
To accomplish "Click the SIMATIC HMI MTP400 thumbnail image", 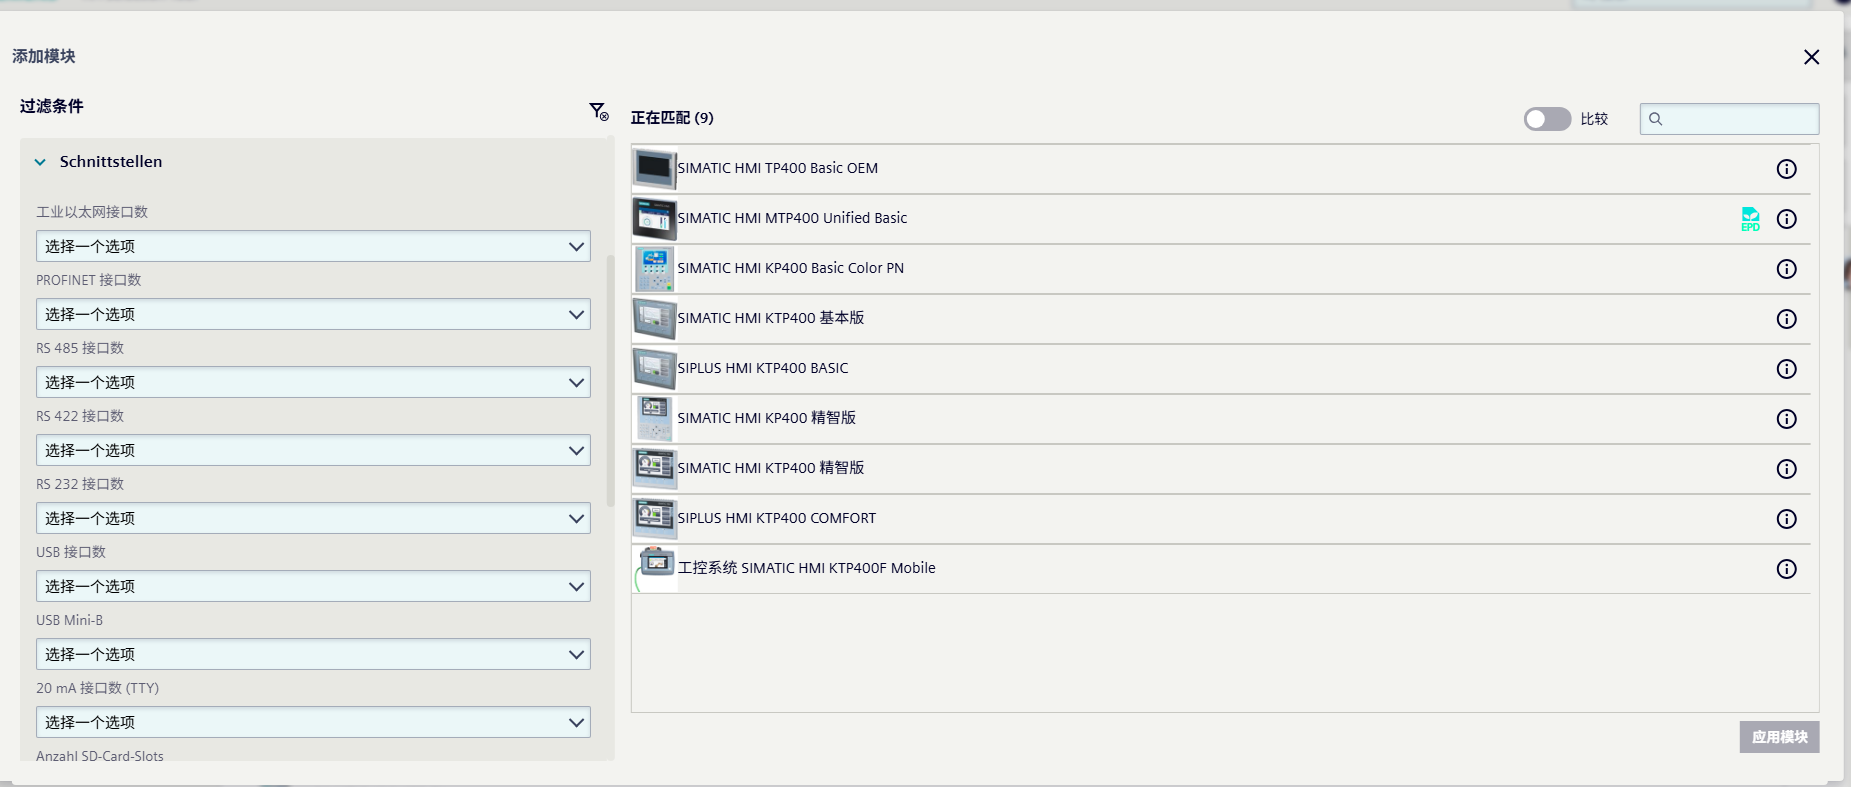I will click(655, 219).
